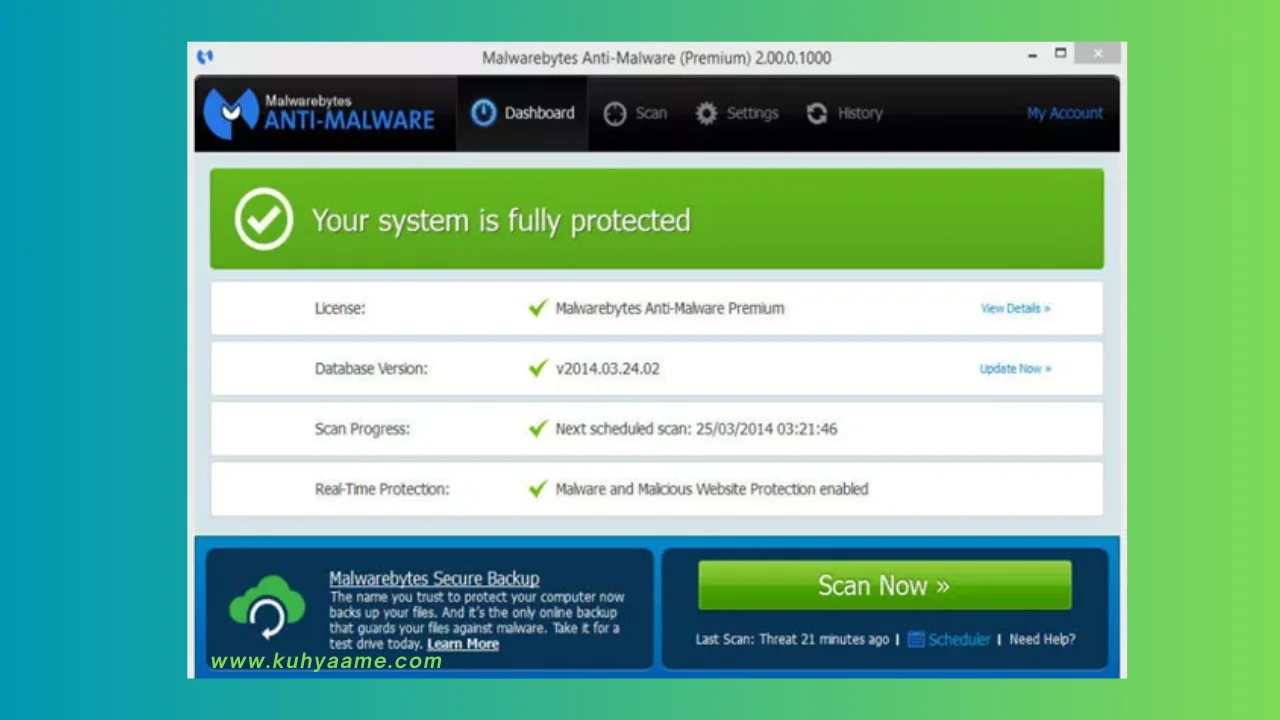This screenshot has height=720, width=1280.
Task: Click the Database Version green checkmark
Action: click(538, 368)
